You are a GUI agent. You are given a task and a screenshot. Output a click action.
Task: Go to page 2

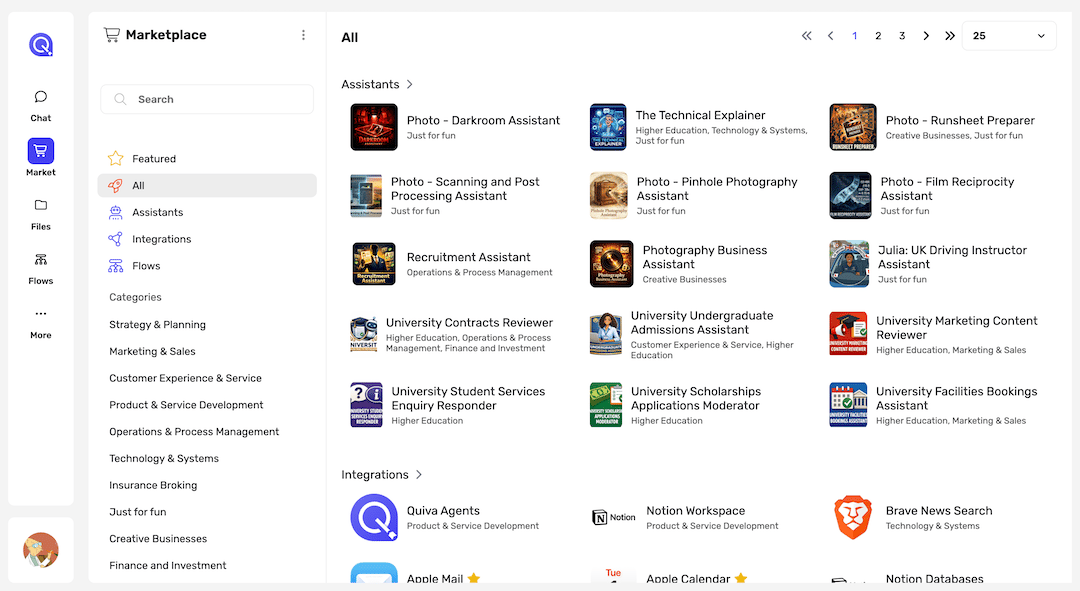(878, 36)
